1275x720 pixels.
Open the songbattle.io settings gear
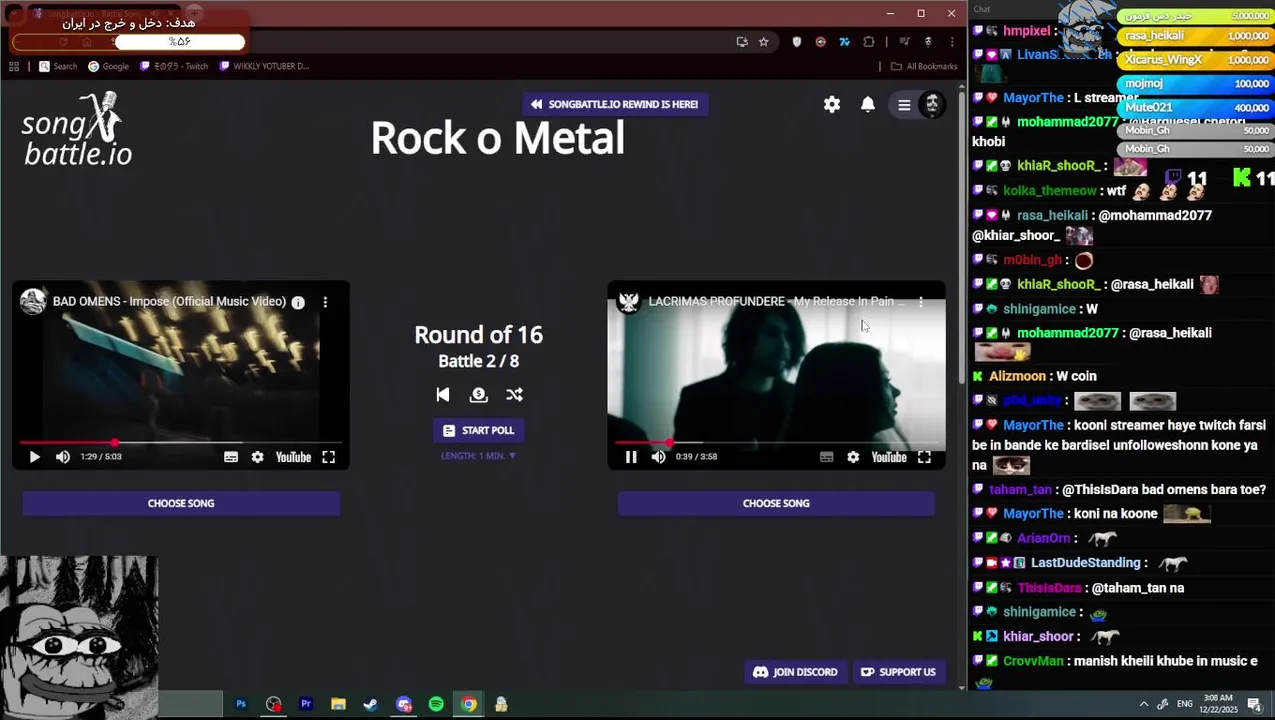(x=832, y=104)
